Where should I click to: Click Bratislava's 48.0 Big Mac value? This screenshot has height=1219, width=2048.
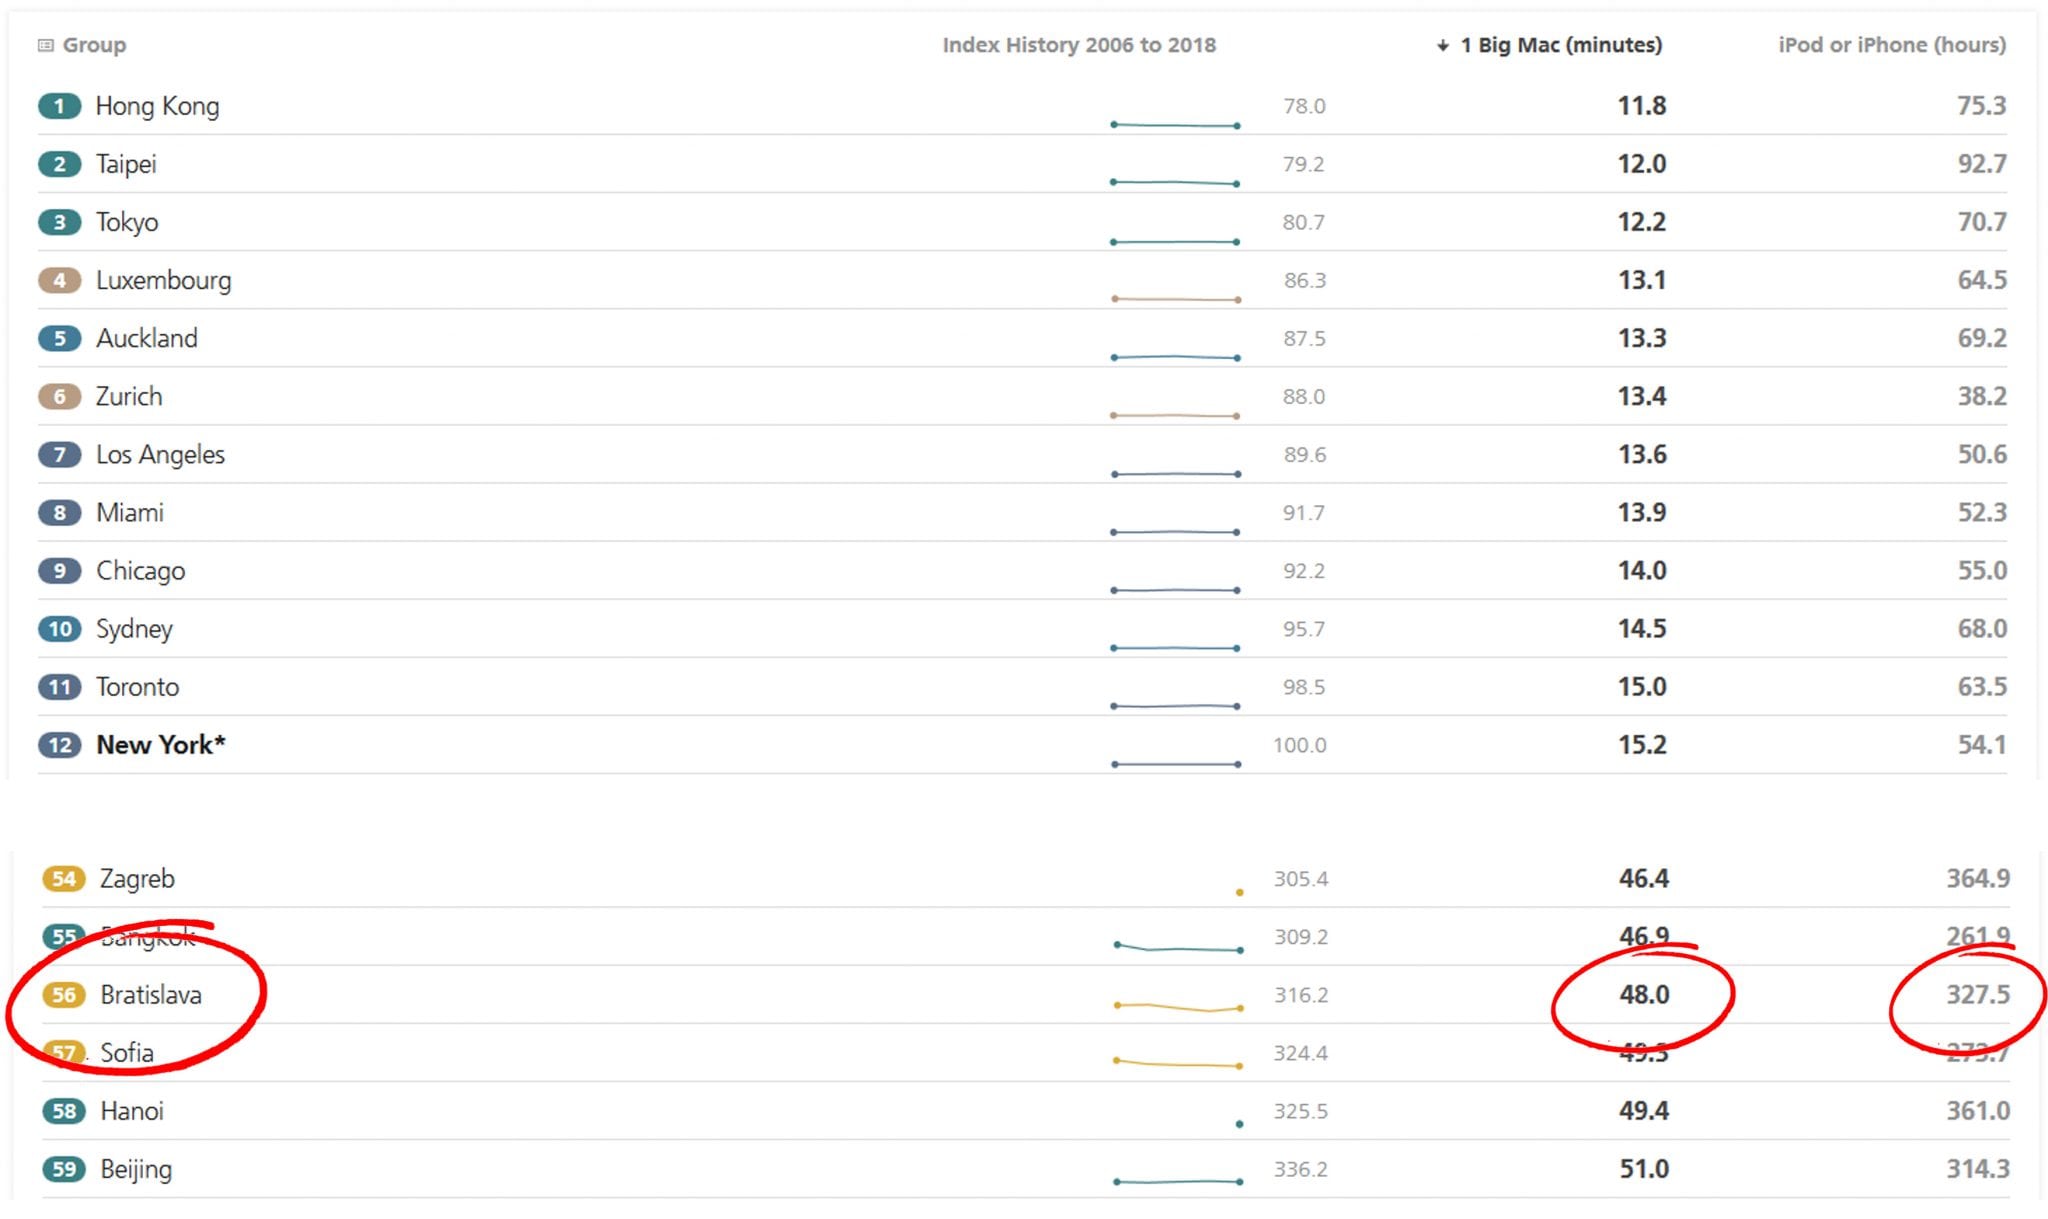click(x=1644, y=995)
